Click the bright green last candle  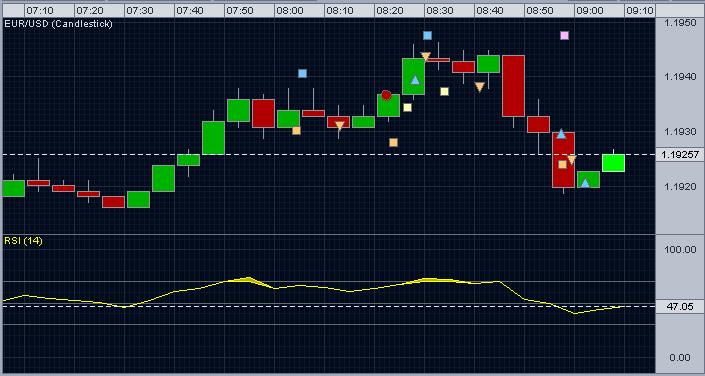pos(613,163)
